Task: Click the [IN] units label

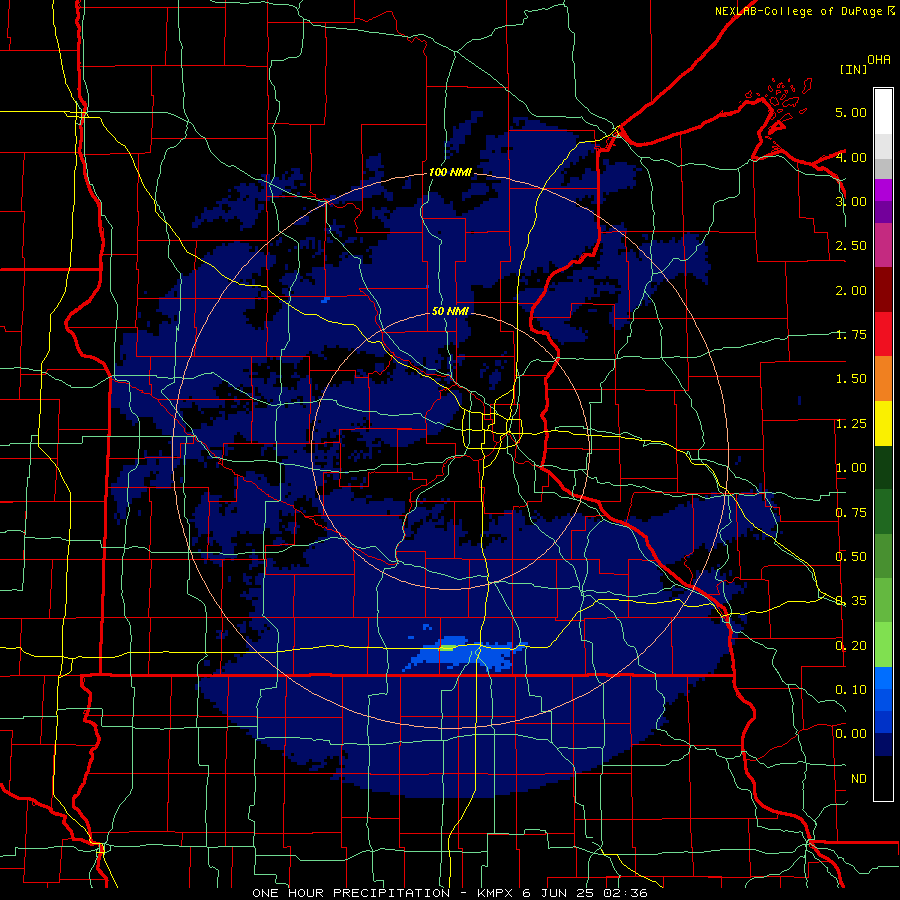Action: pos(853,69)
